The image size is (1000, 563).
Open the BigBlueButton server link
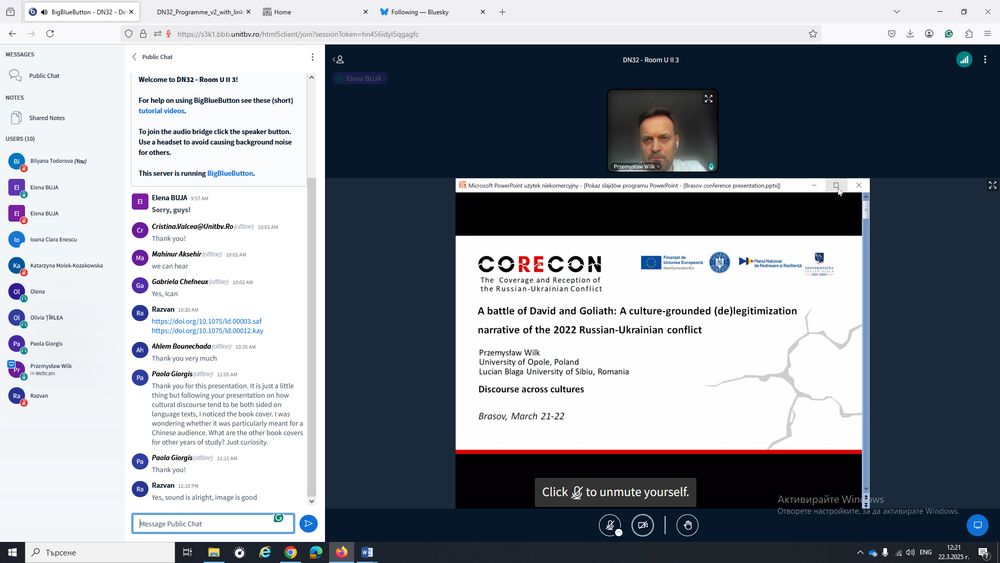[230, 173]
